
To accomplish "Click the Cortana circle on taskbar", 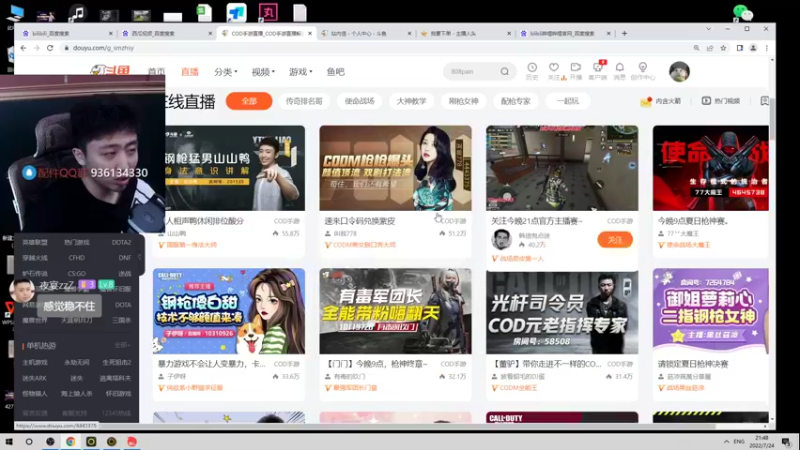I will point(29,441).
